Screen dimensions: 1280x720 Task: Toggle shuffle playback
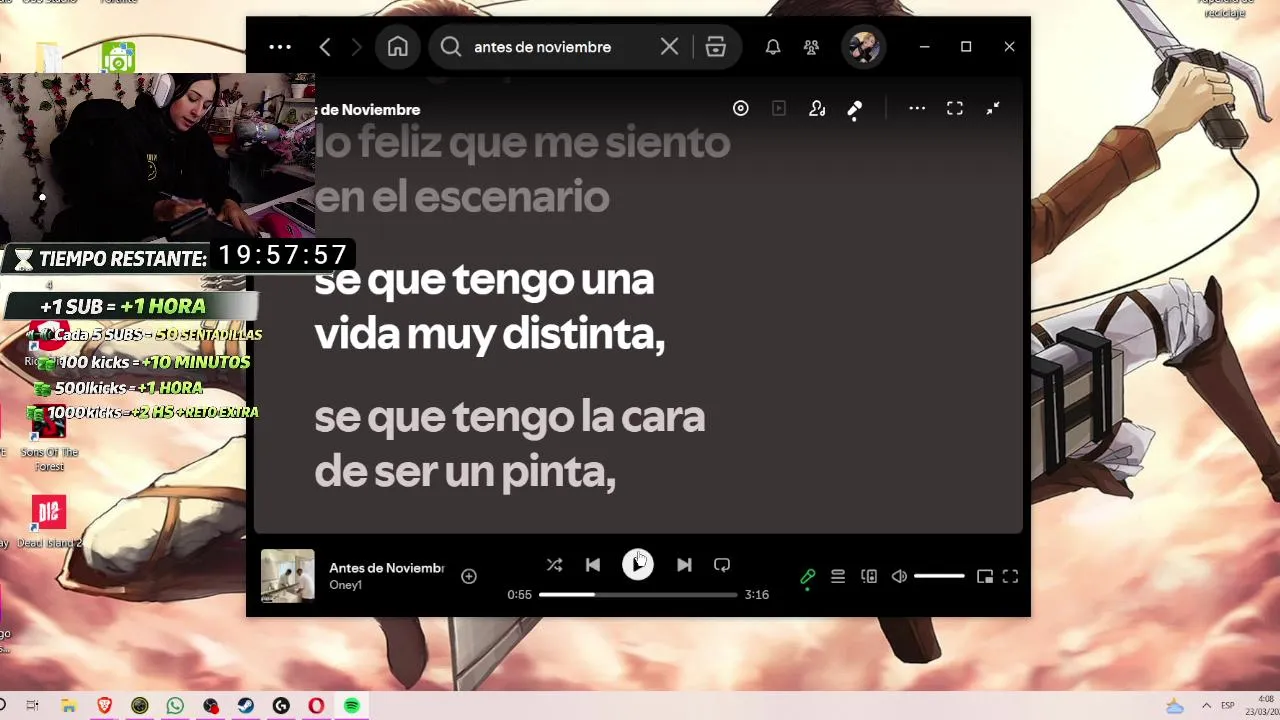click(554, 565)
